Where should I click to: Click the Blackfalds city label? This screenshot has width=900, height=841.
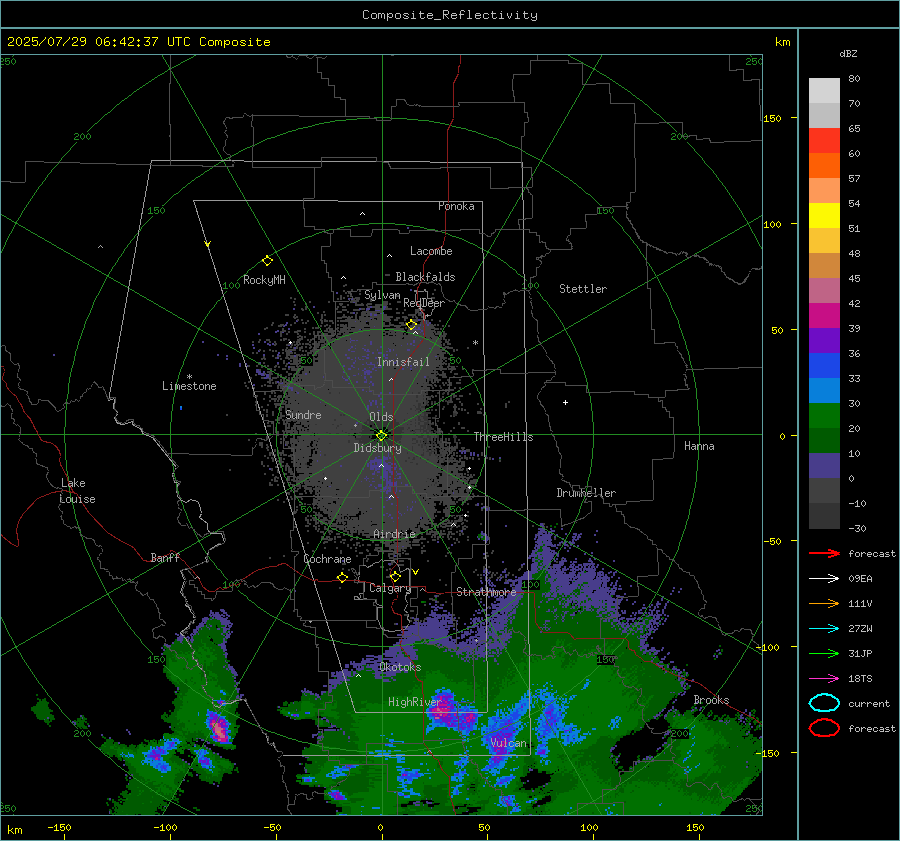(425, 277)
